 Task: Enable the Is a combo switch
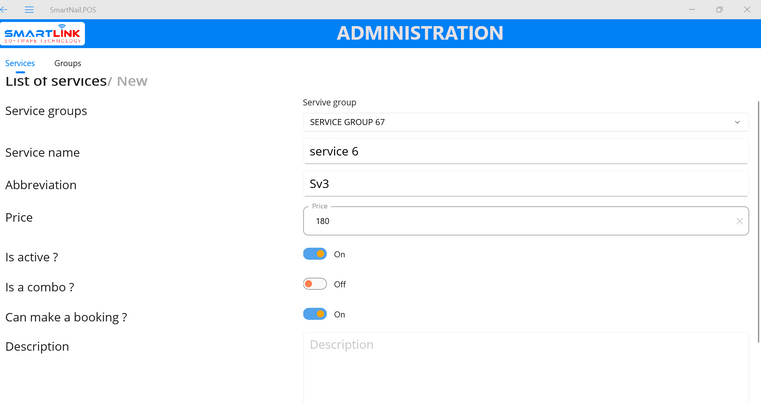[315, 284]
